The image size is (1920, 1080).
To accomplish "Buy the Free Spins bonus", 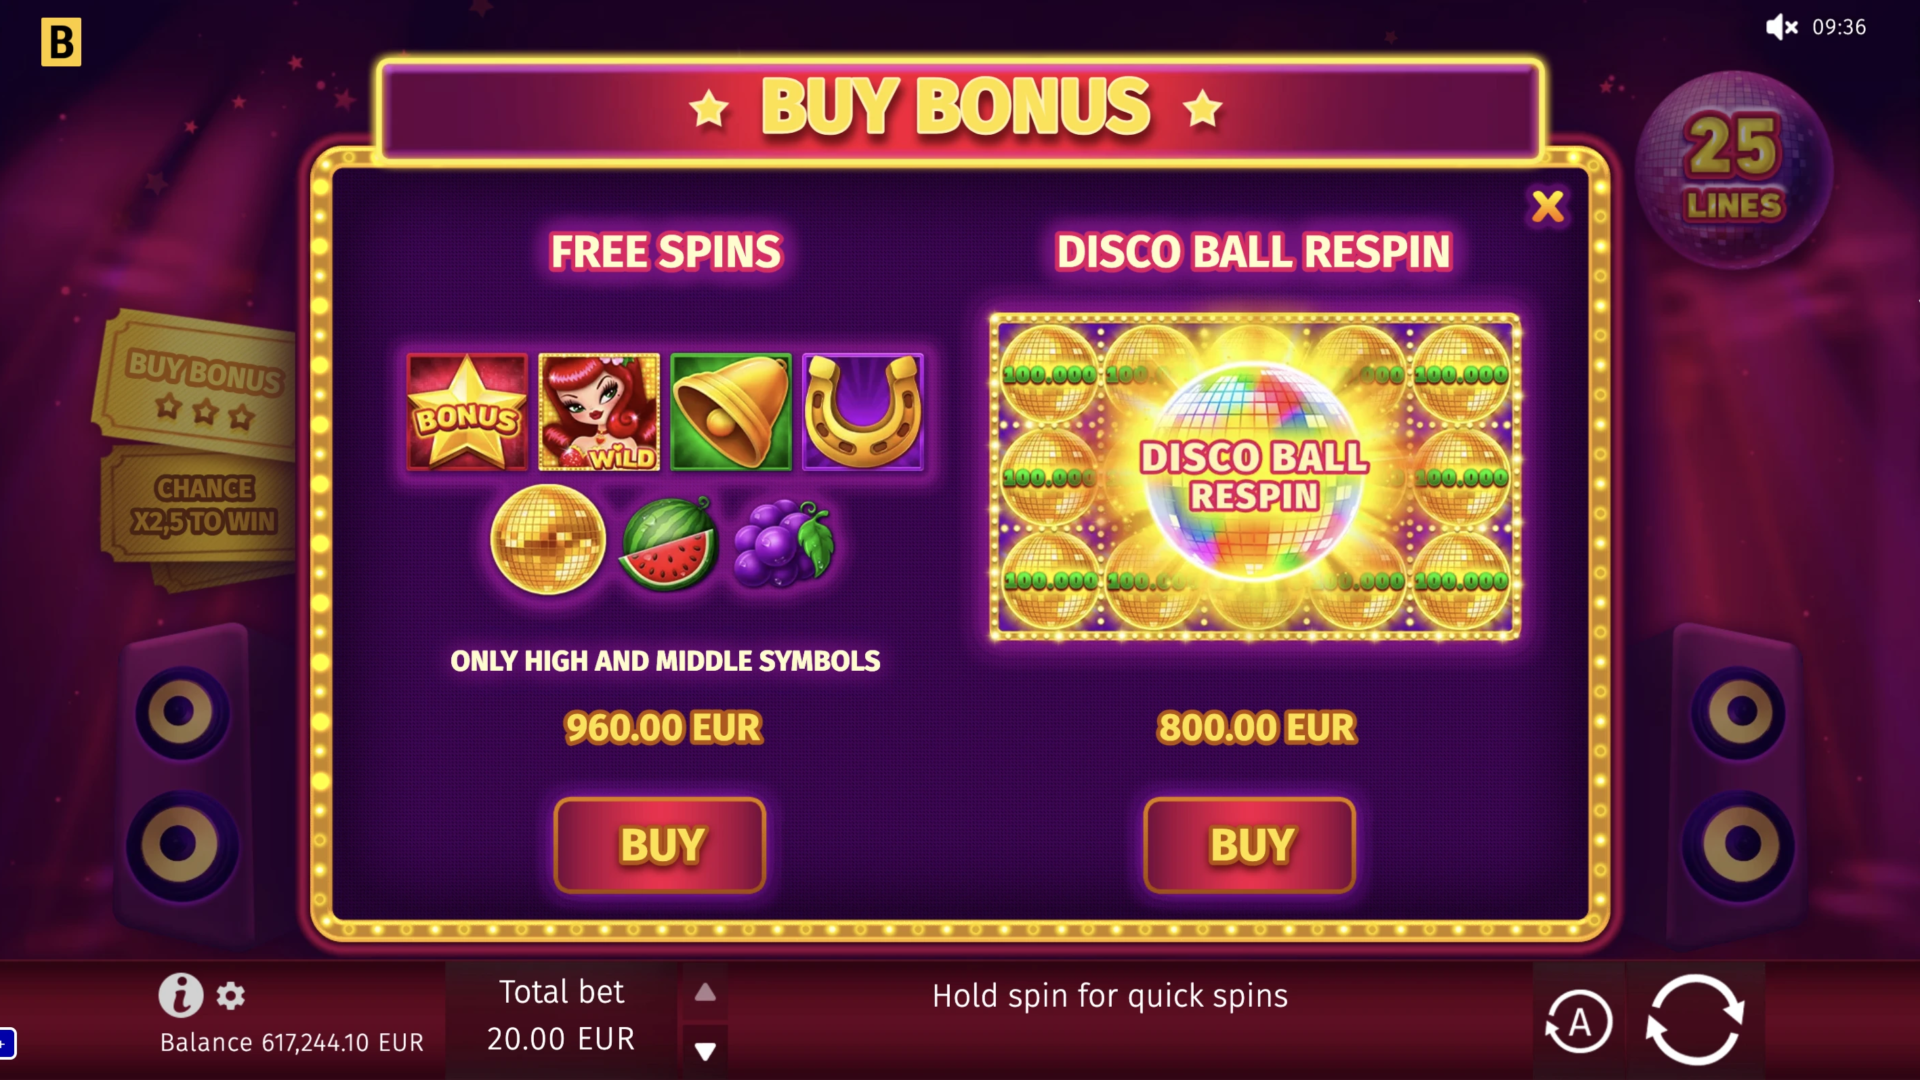I will pos(660,845).
